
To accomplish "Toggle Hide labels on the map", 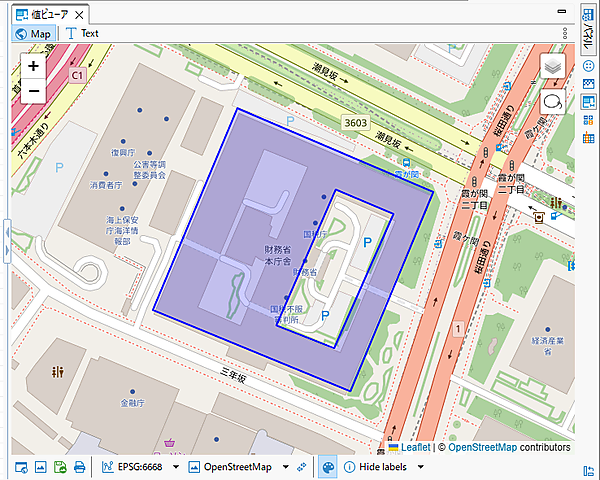I will click(376, 467).
